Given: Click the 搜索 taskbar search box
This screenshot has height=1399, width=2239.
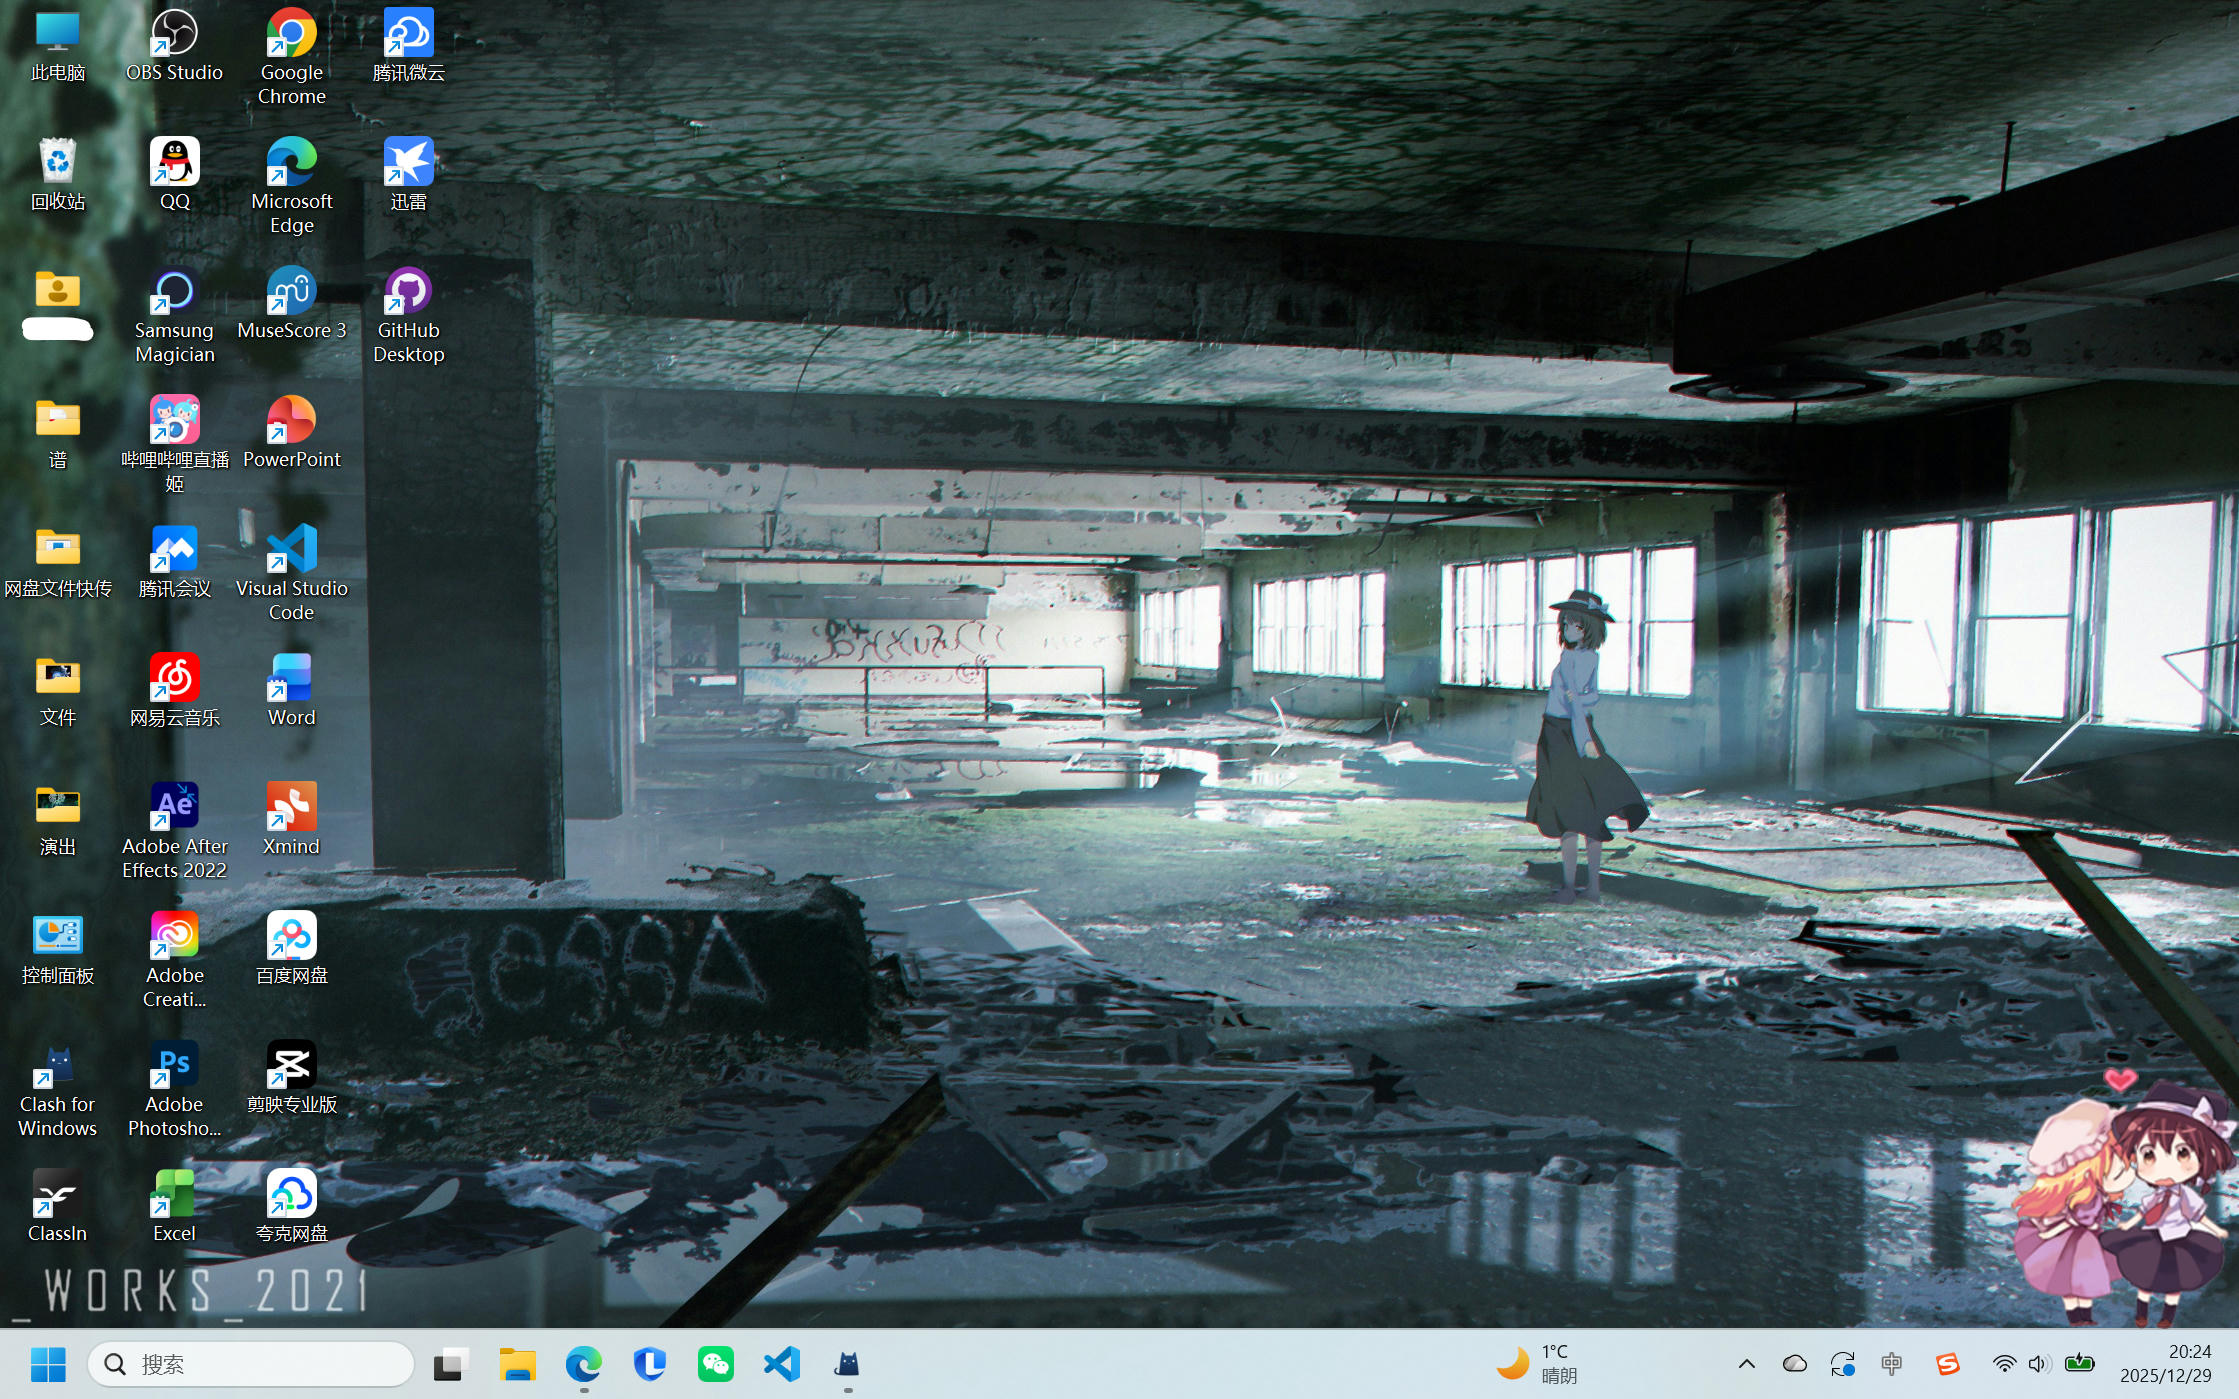Looking at the screenshot, I should [251, 1364].
